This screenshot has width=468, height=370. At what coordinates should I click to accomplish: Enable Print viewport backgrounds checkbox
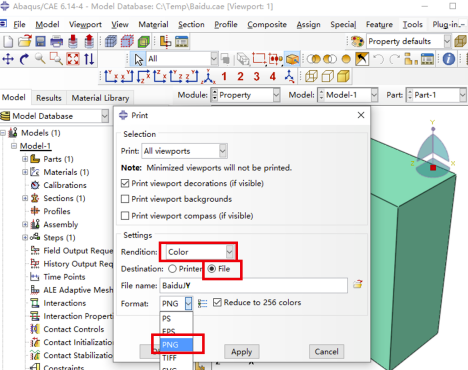click(125, 199)
